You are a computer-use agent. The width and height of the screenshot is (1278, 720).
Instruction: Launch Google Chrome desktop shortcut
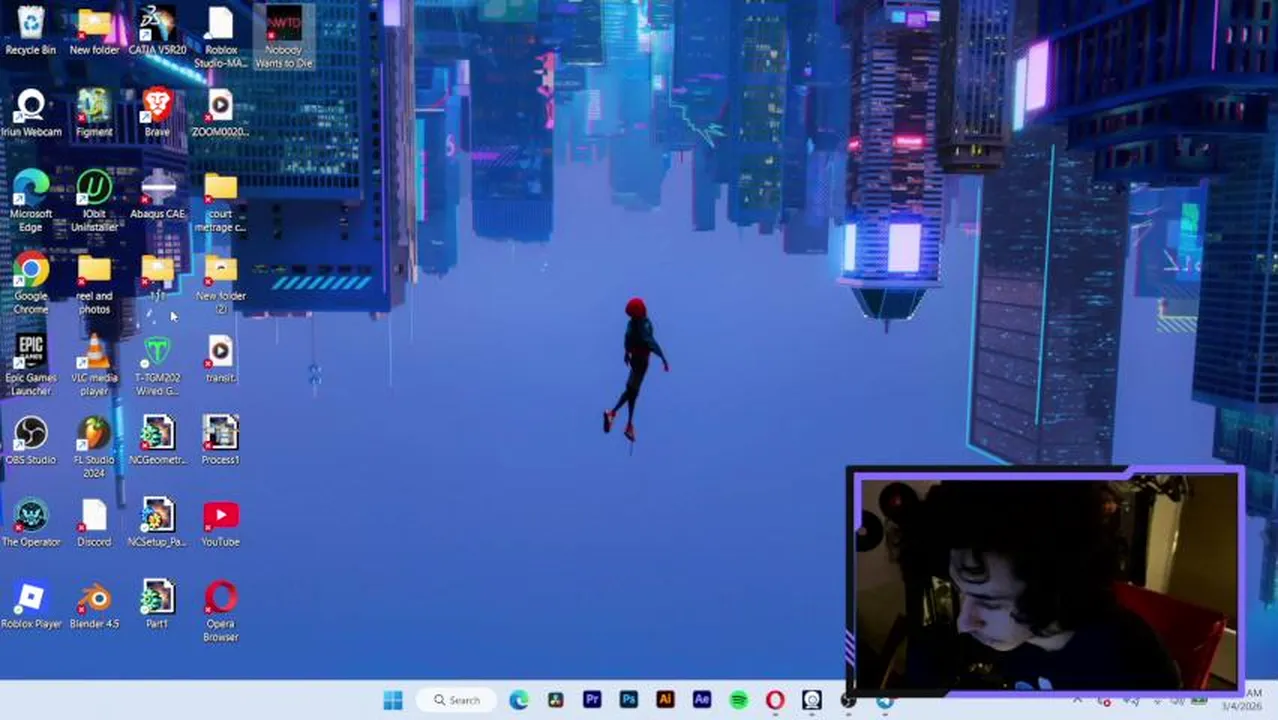pos(31,284)
